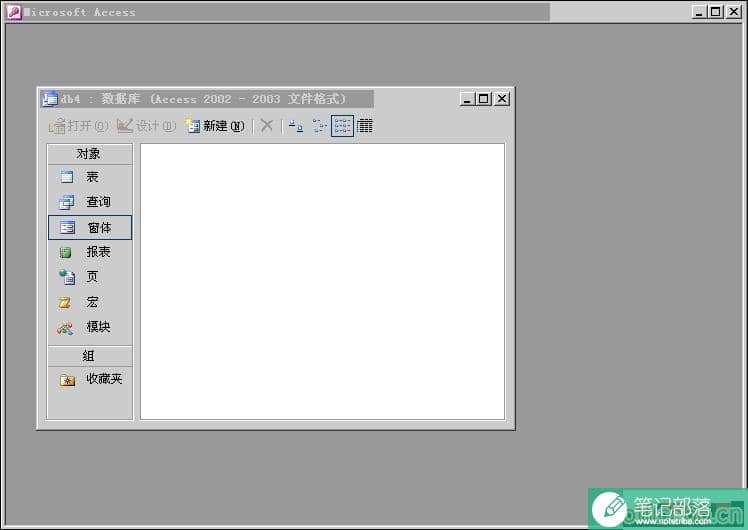
Task: Switch to large icons view
Action: pyautogui.click(x=296, y=126)
